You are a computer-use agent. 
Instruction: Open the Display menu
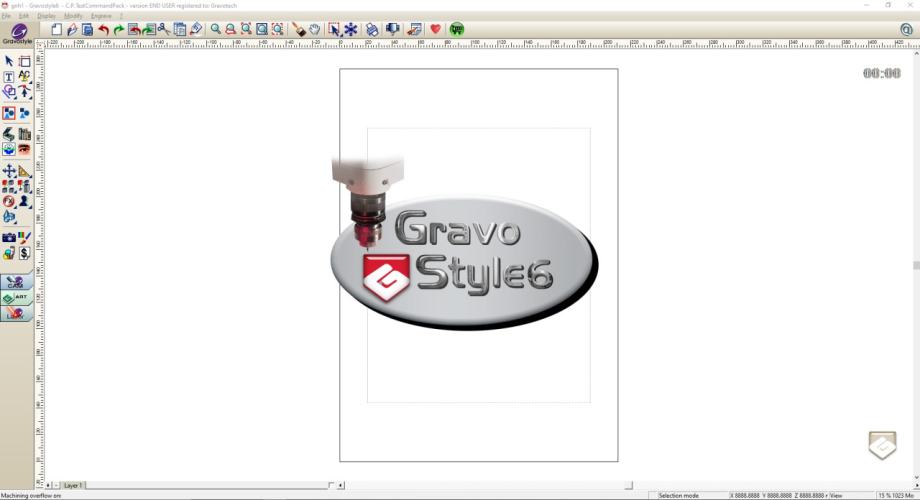tap(46, 16)
